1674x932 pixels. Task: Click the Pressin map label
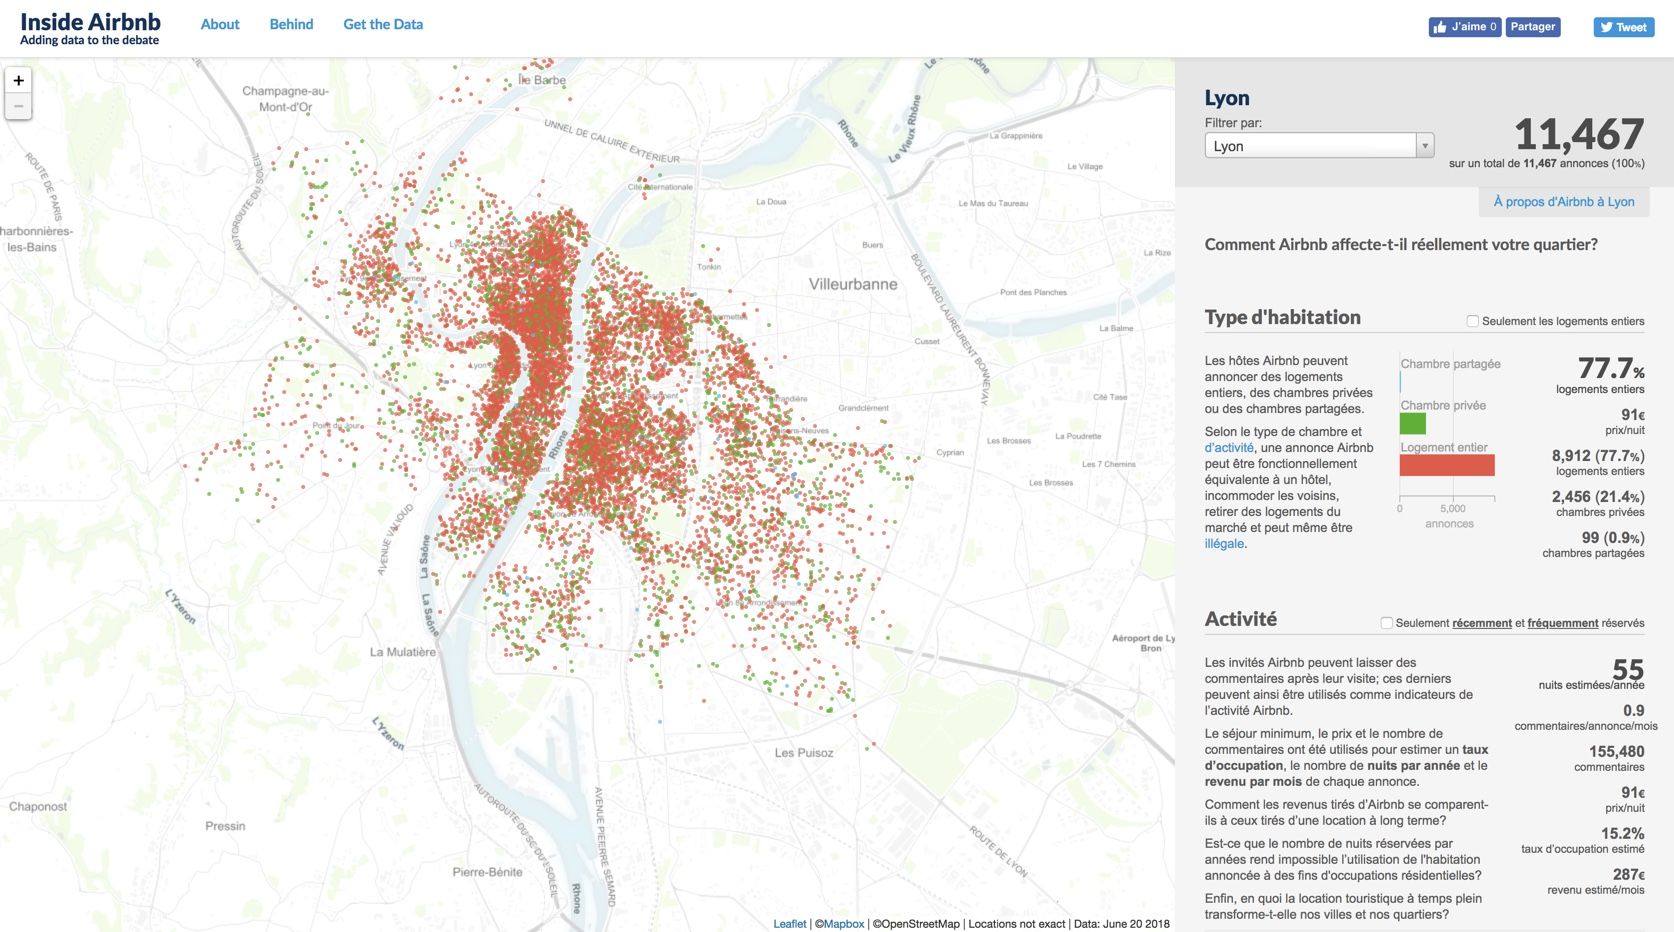(x=225, y=826)
